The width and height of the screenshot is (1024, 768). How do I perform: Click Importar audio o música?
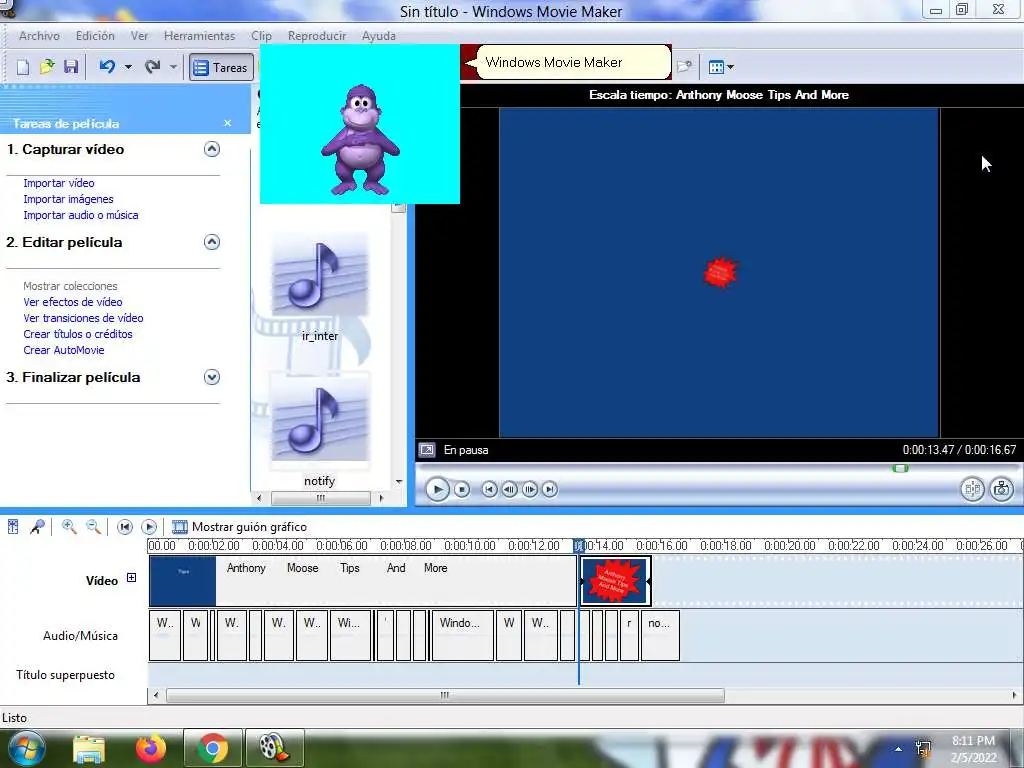point(81,215)
